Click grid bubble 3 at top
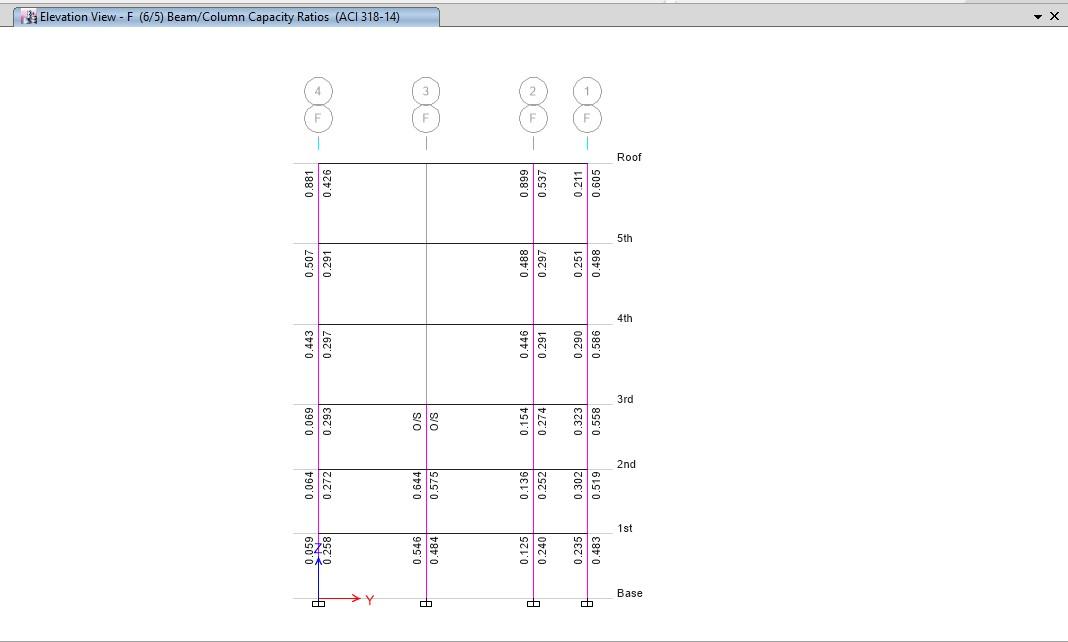 pos(426,91)
